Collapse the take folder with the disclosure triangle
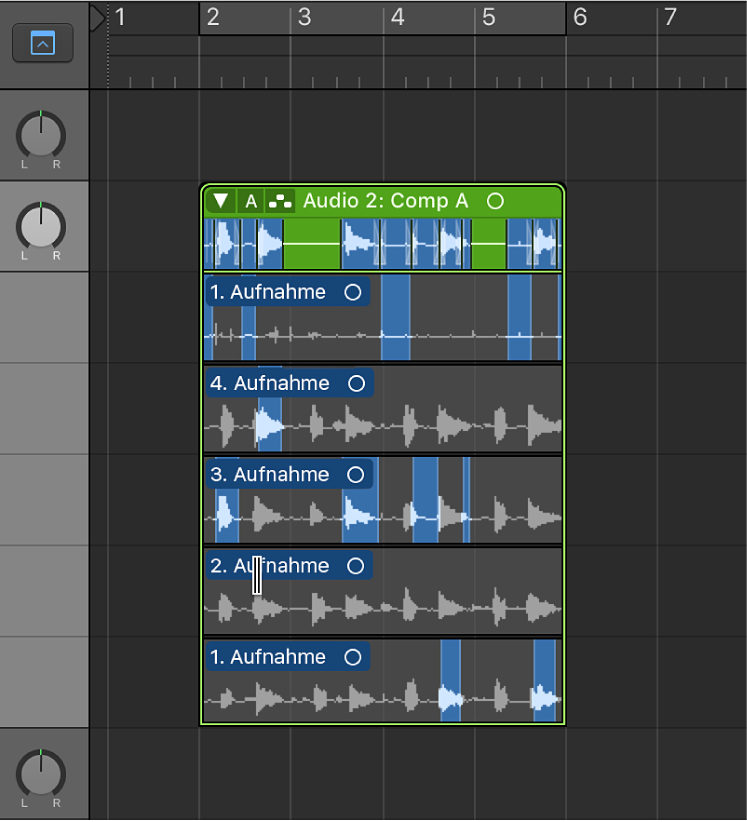 221,201
